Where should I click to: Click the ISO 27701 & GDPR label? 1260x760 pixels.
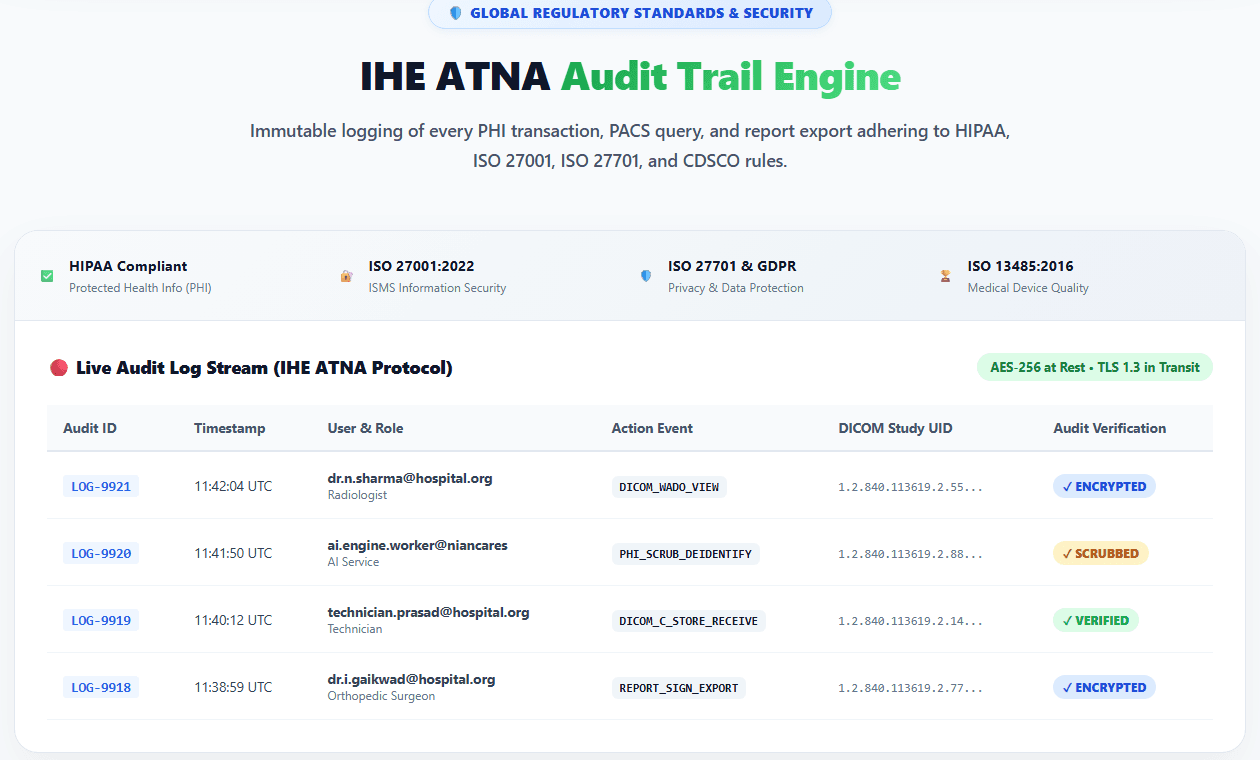click(732, 266)
